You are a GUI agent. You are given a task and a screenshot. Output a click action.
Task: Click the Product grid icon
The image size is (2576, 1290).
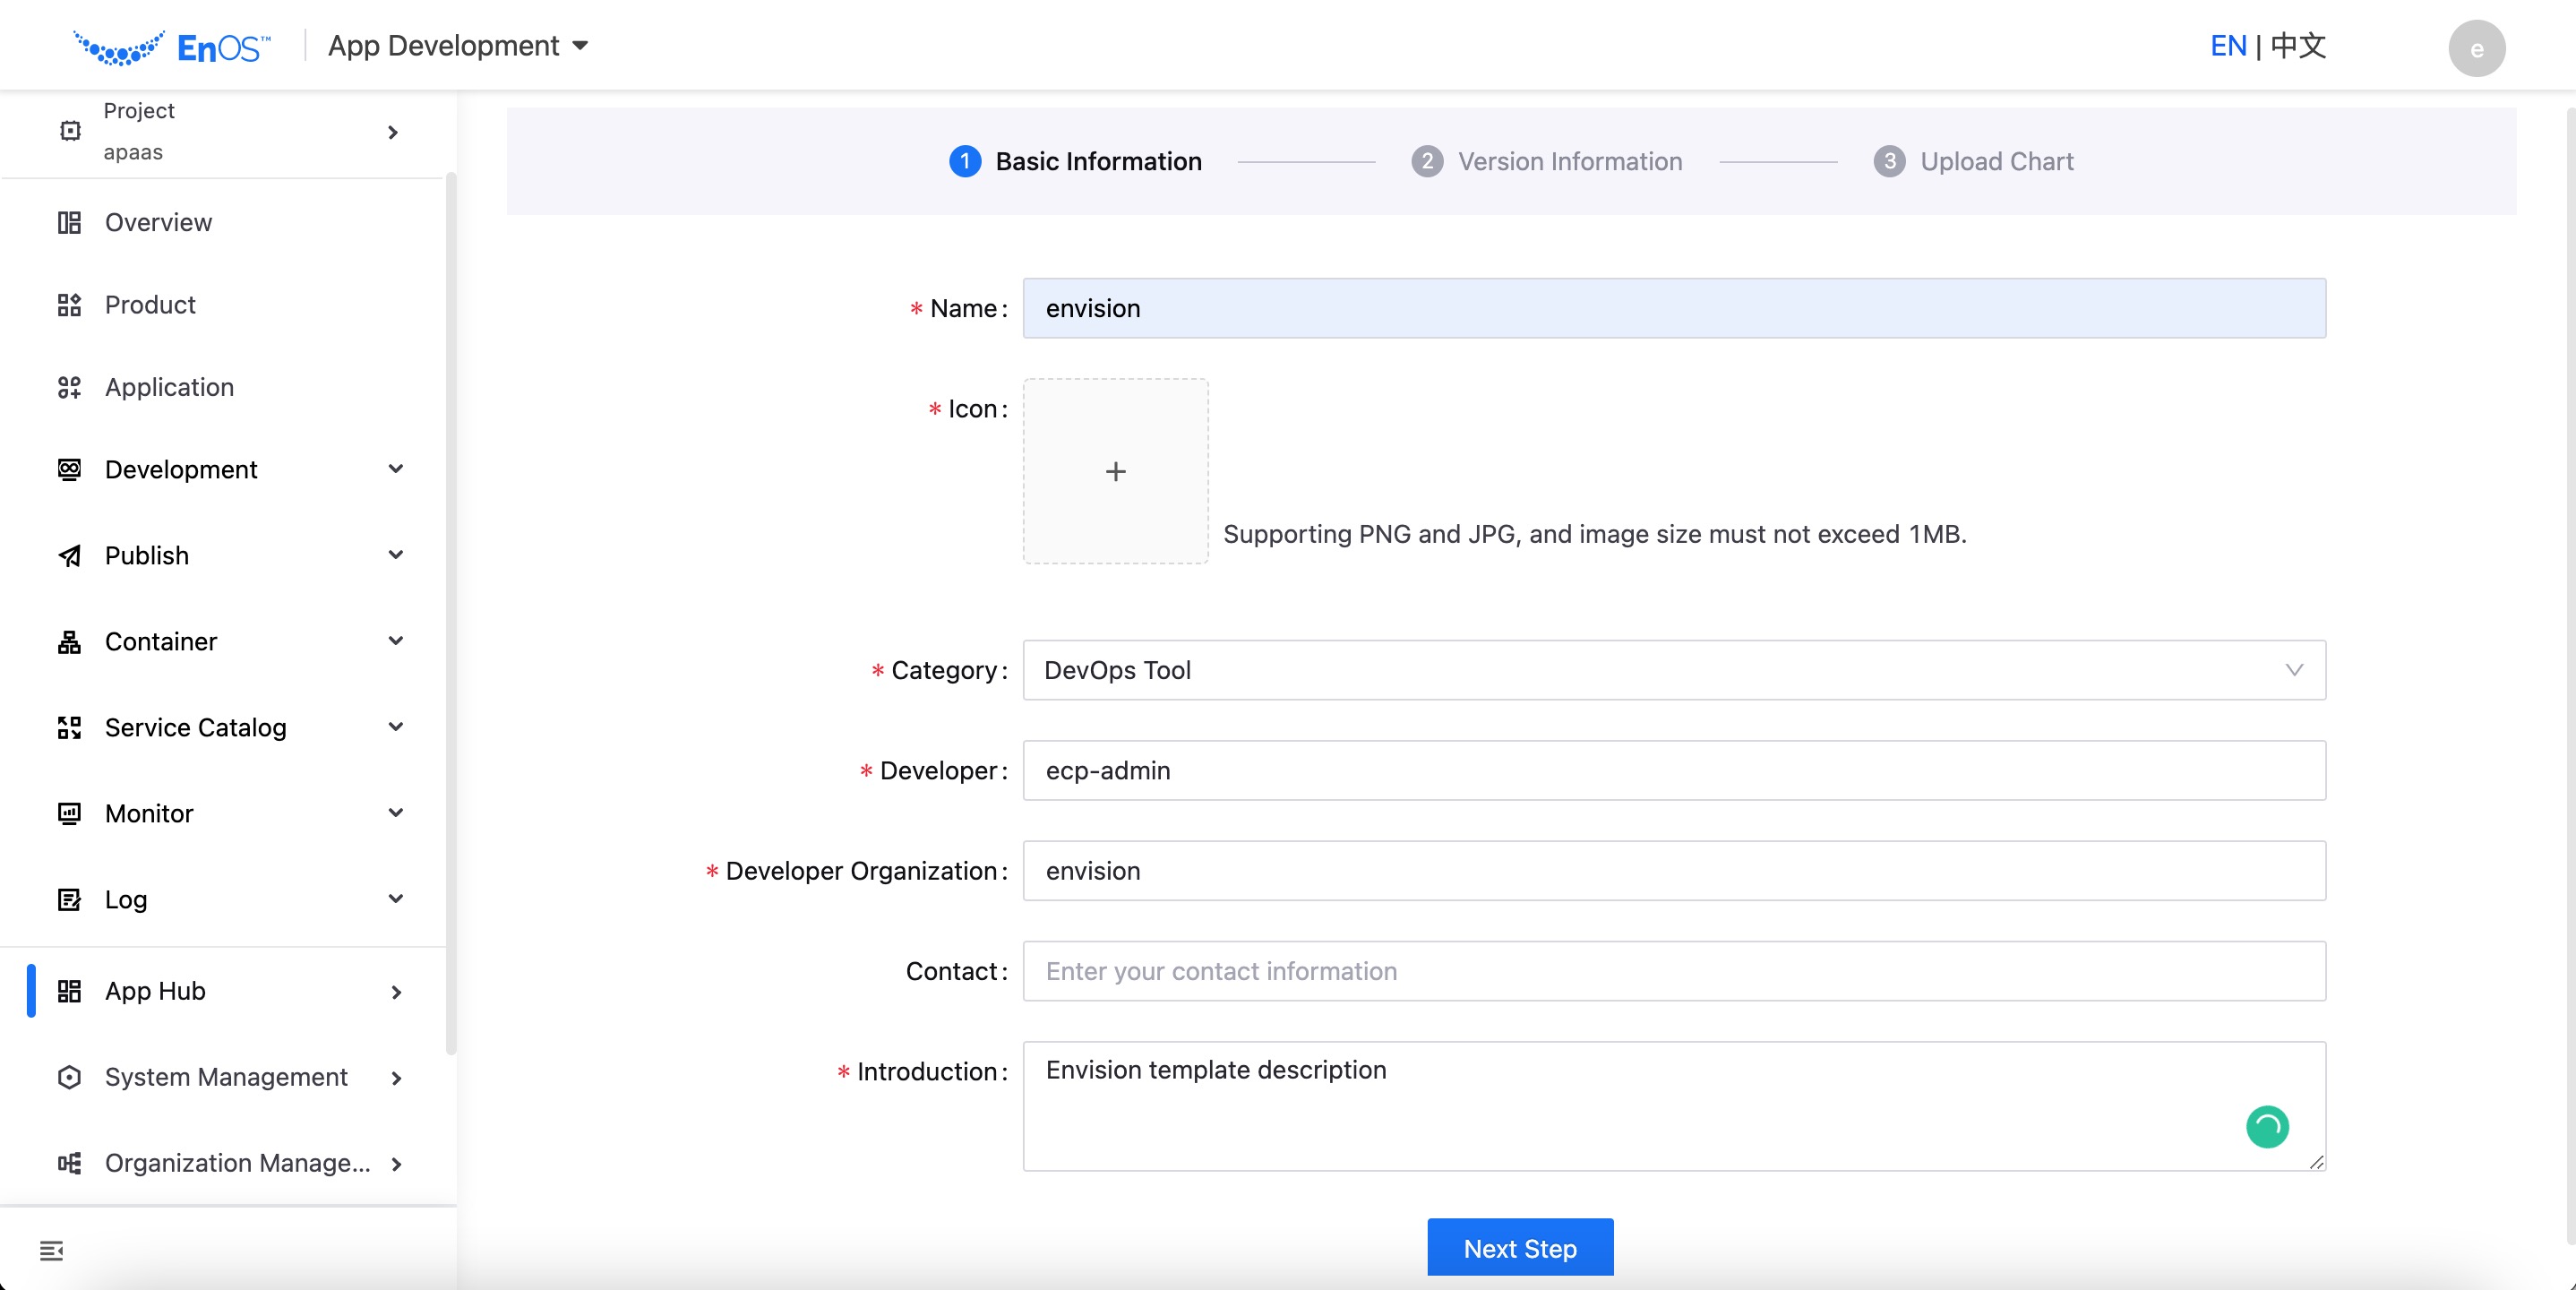coord(69,305)
